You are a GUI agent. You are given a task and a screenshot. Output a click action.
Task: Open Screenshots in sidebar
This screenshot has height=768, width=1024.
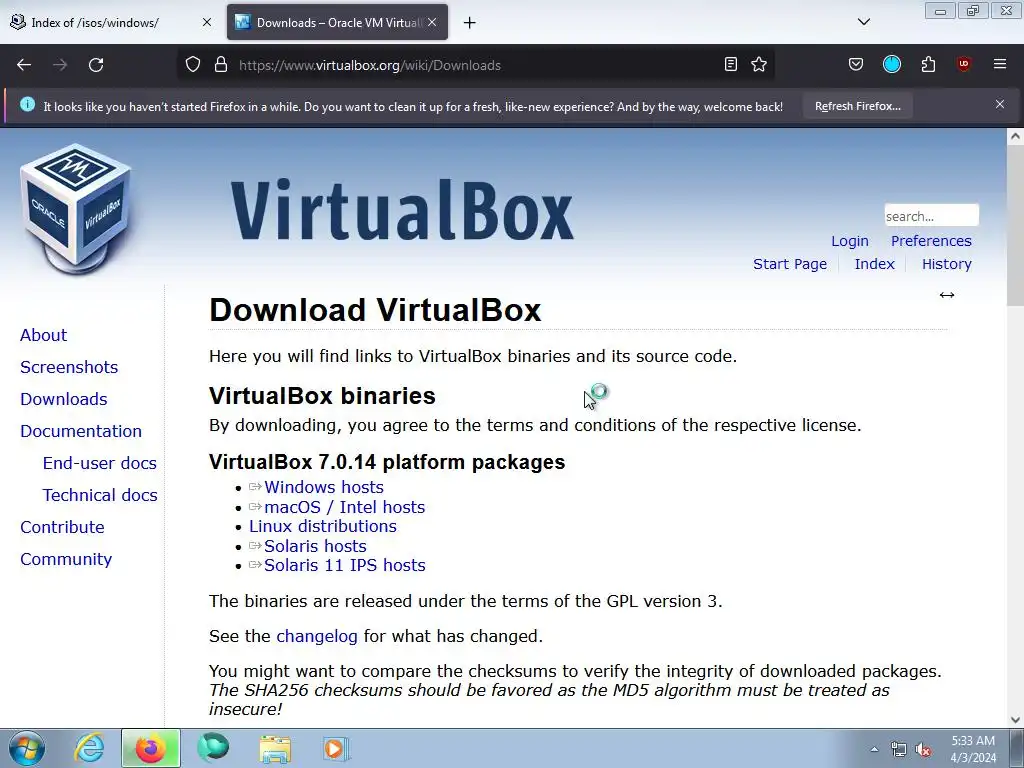[x=69, y=367]
